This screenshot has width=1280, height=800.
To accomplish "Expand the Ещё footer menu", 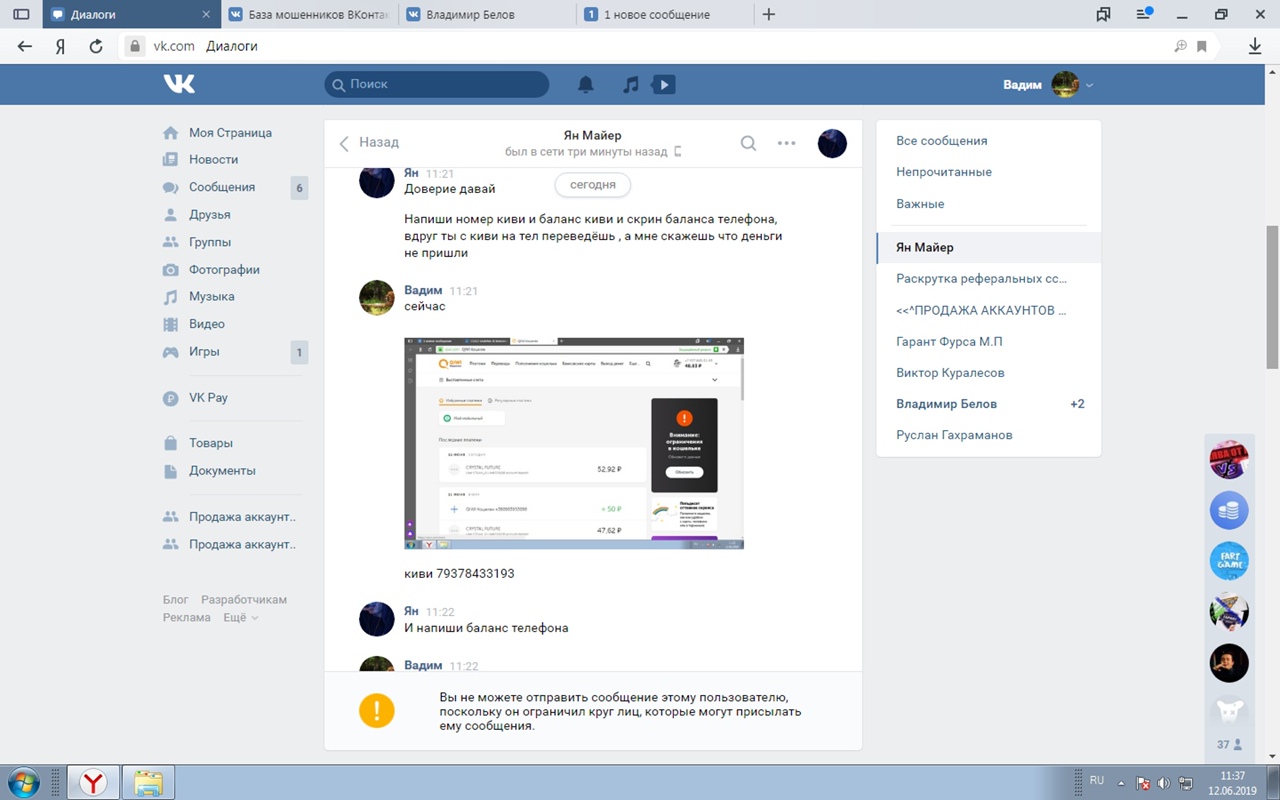I will tap(240, 618).
